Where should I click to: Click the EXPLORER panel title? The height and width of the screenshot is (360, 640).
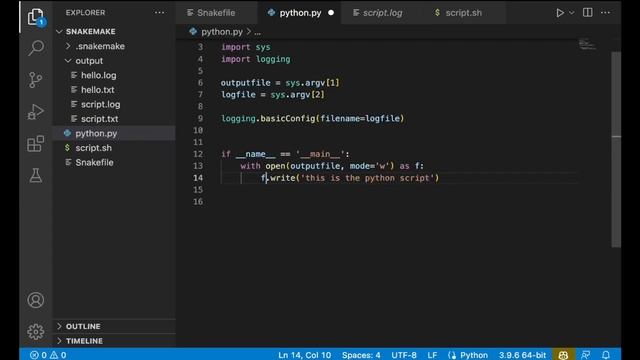[85, 13]
